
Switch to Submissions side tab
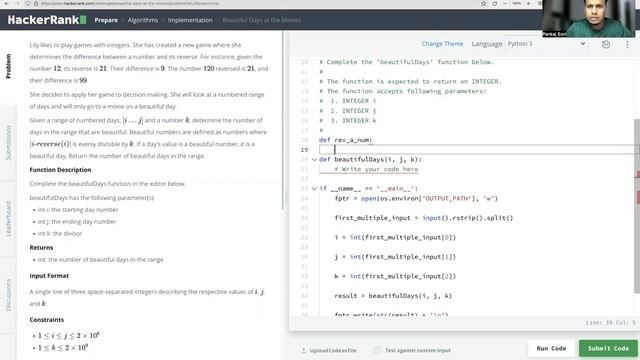tap(8, 142)
